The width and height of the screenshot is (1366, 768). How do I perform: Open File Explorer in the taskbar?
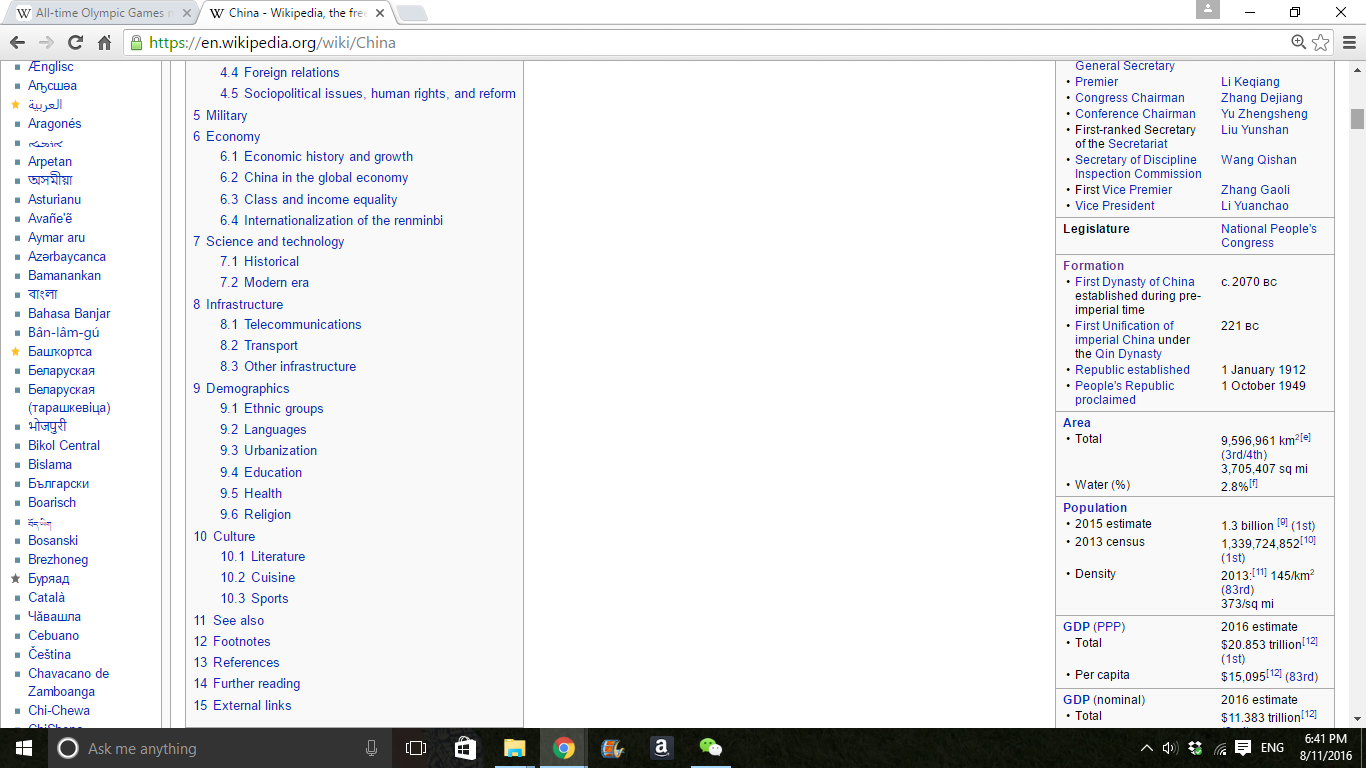click(514, 748)
